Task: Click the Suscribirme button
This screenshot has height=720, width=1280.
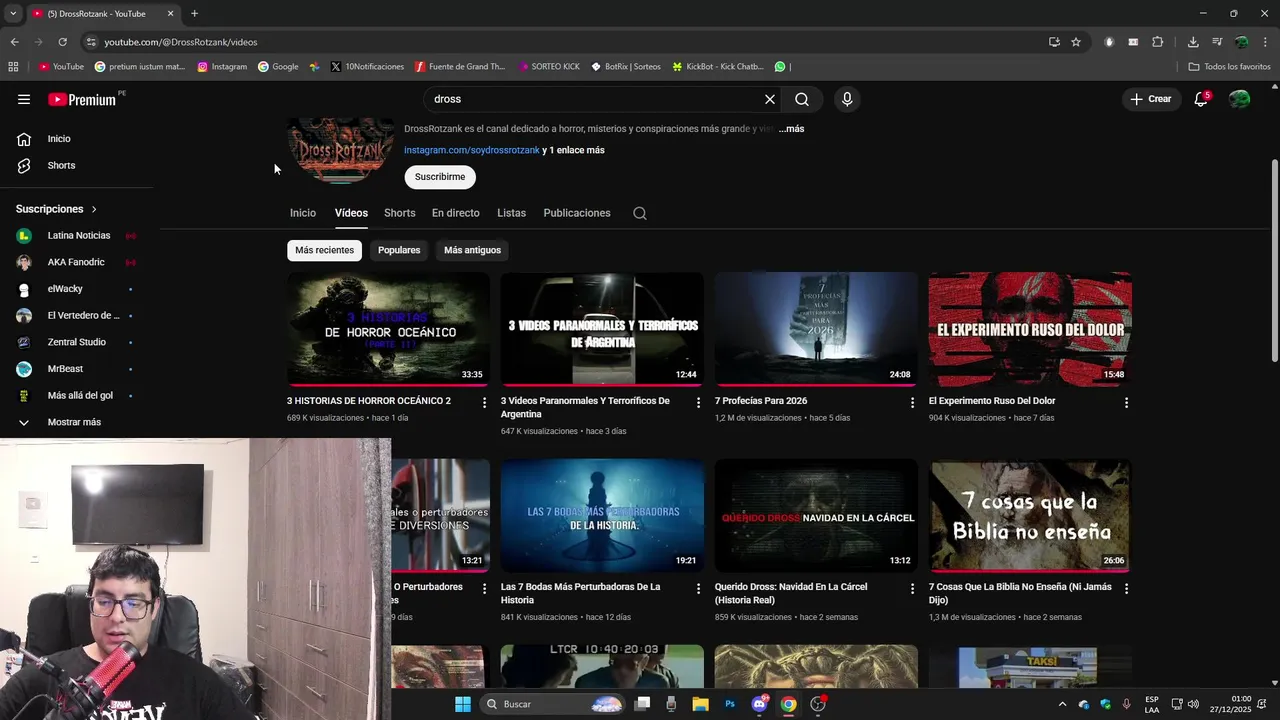Action: point(440,177)
